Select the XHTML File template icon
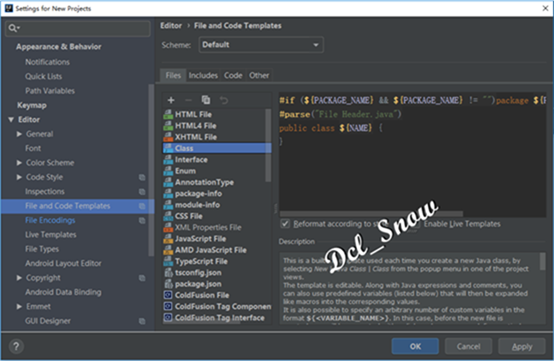This screenshot has width=554, height=361. pyautogui.click(x=168, y=137)
